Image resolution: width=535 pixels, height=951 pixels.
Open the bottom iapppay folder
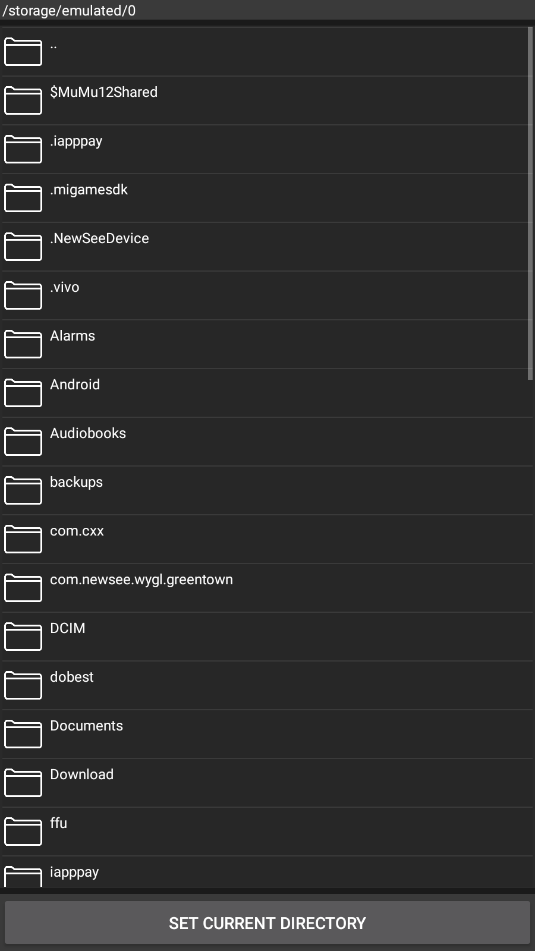coord(267,873)
